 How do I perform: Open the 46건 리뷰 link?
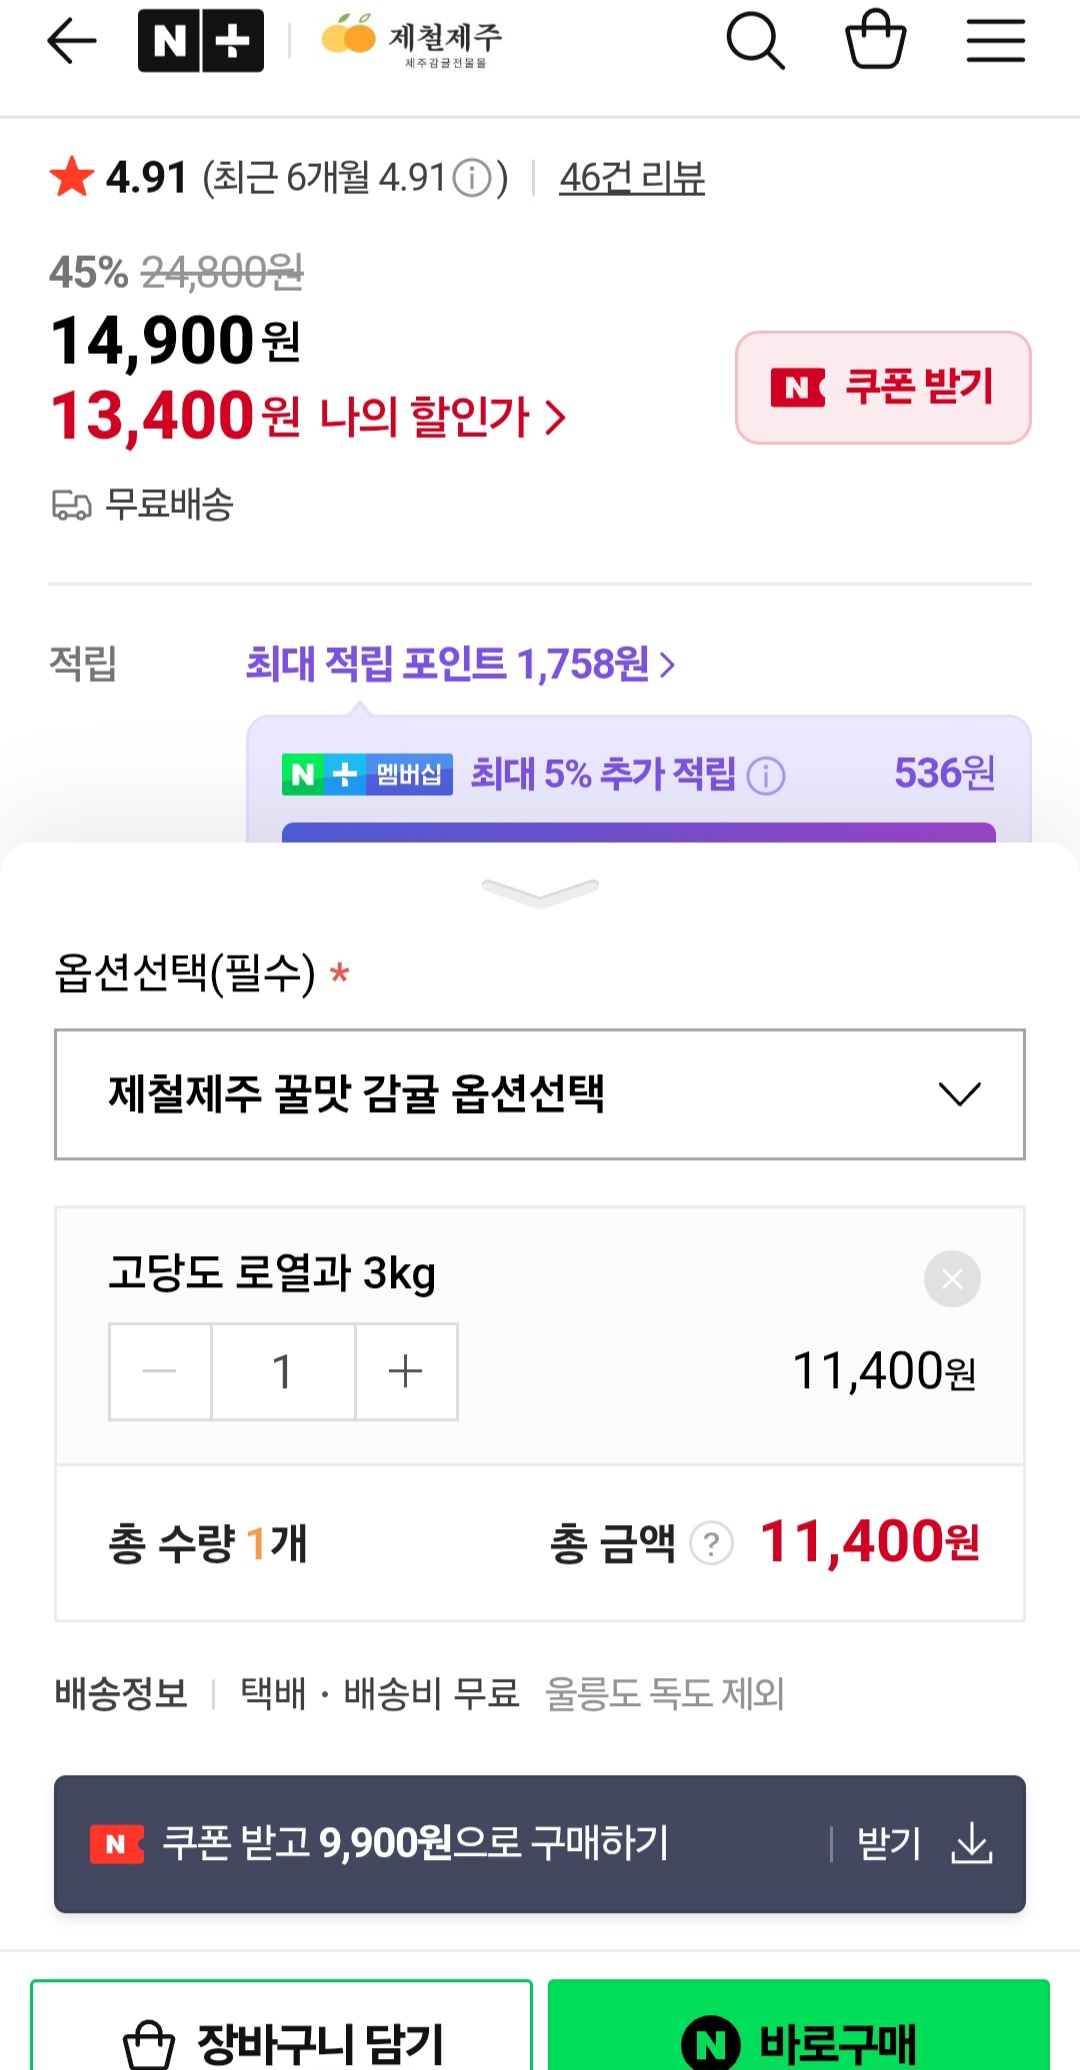tap(632, 179)
